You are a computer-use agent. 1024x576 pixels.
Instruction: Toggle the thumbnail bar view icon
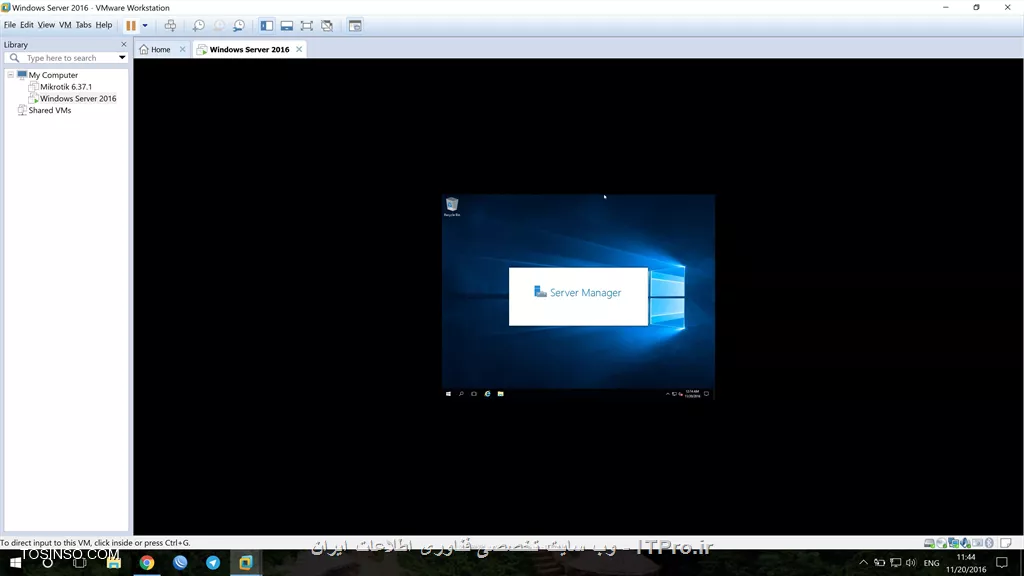(x=287, y=25)
